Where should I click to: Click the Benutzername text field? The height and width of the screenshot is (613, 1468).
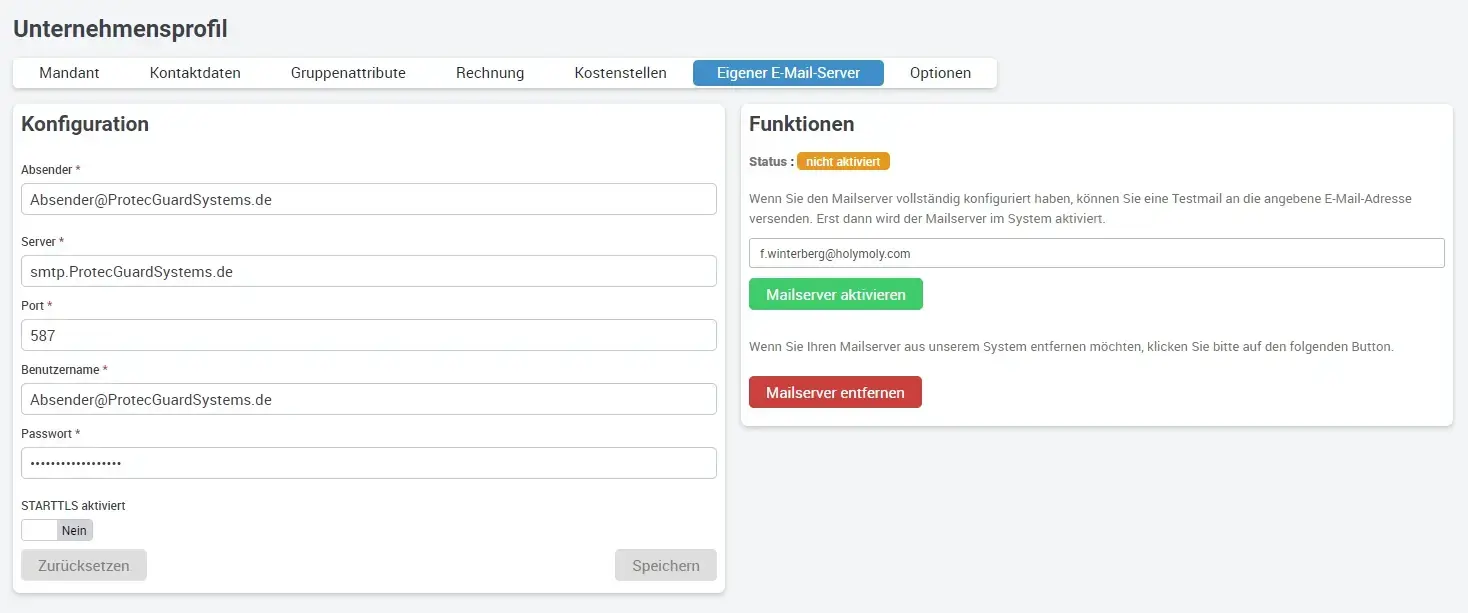pos(368,399)
